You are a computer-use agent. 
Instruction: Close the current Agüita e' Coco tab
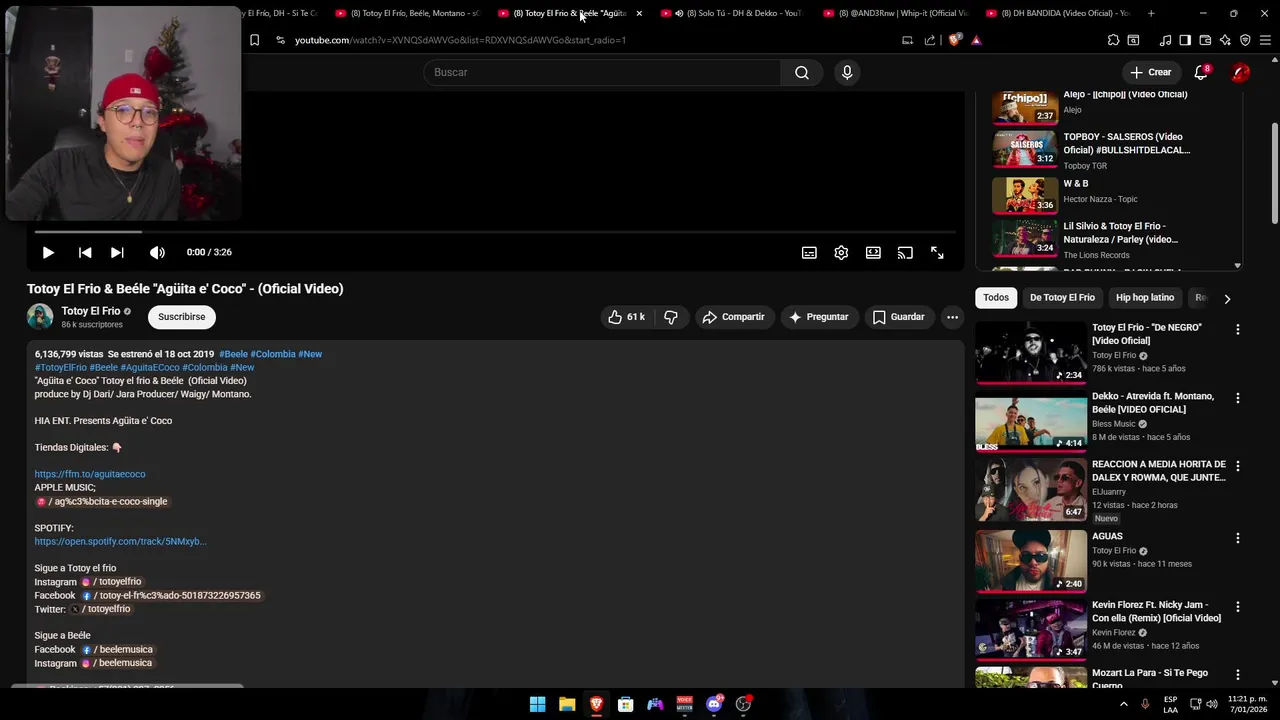(639, 13)
